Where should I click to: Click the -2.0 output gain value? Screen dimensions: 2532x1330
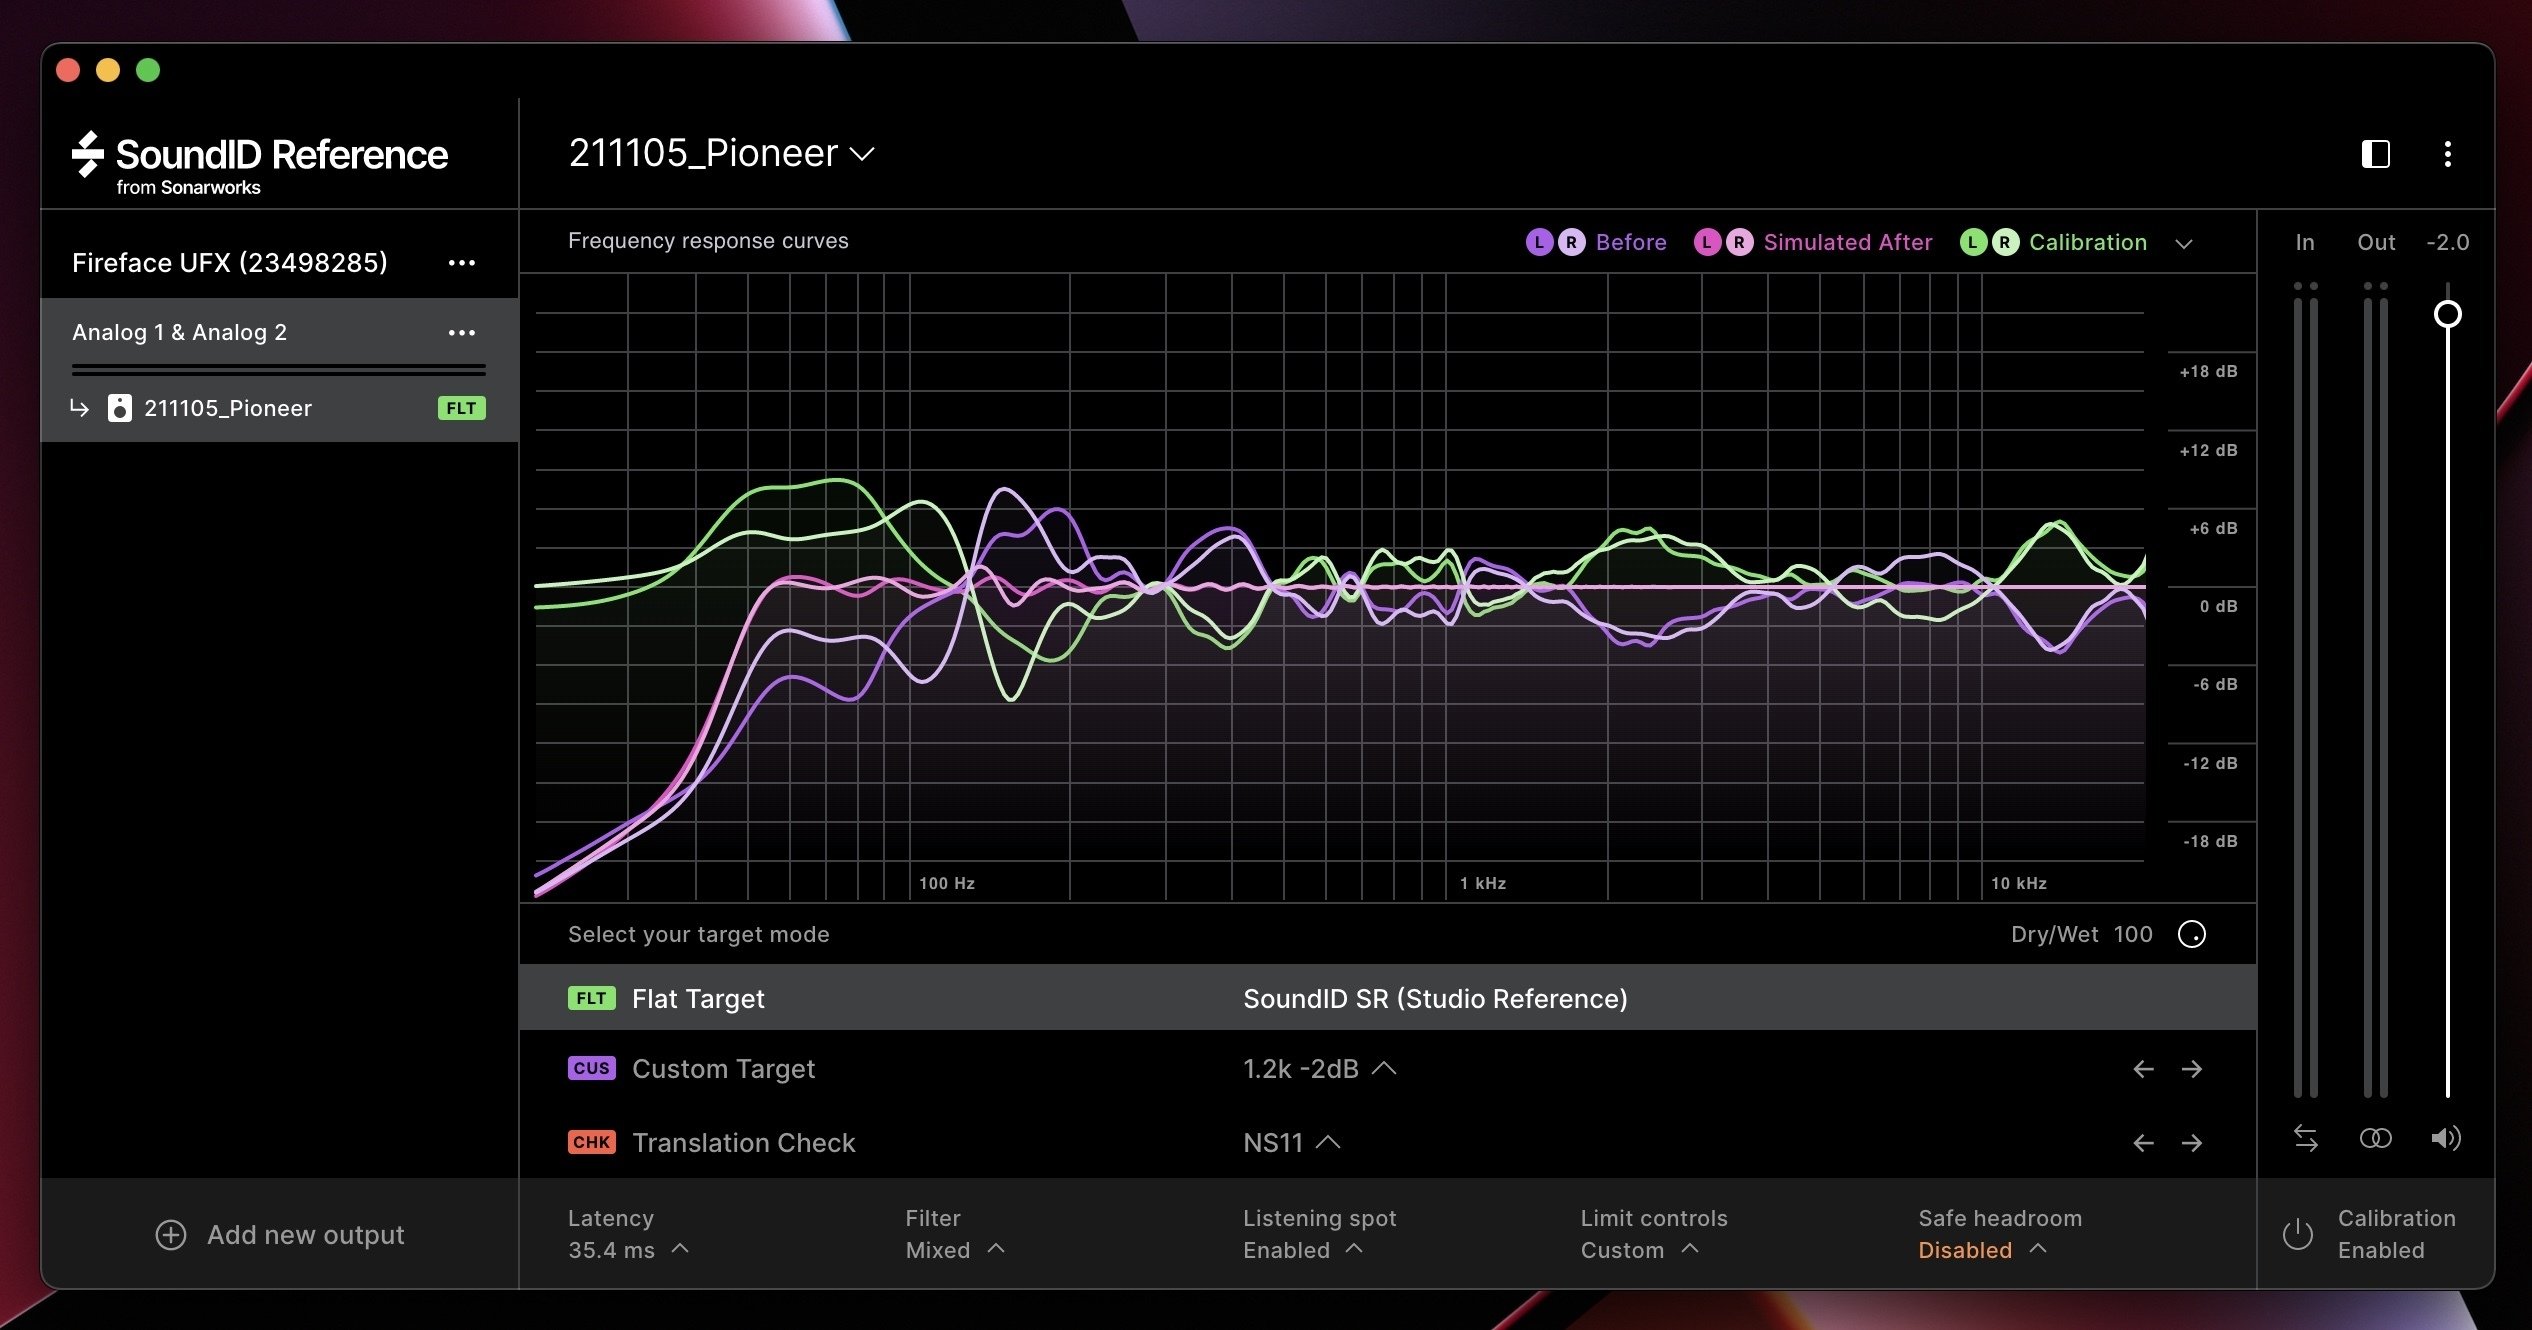tap(2447, 242)
